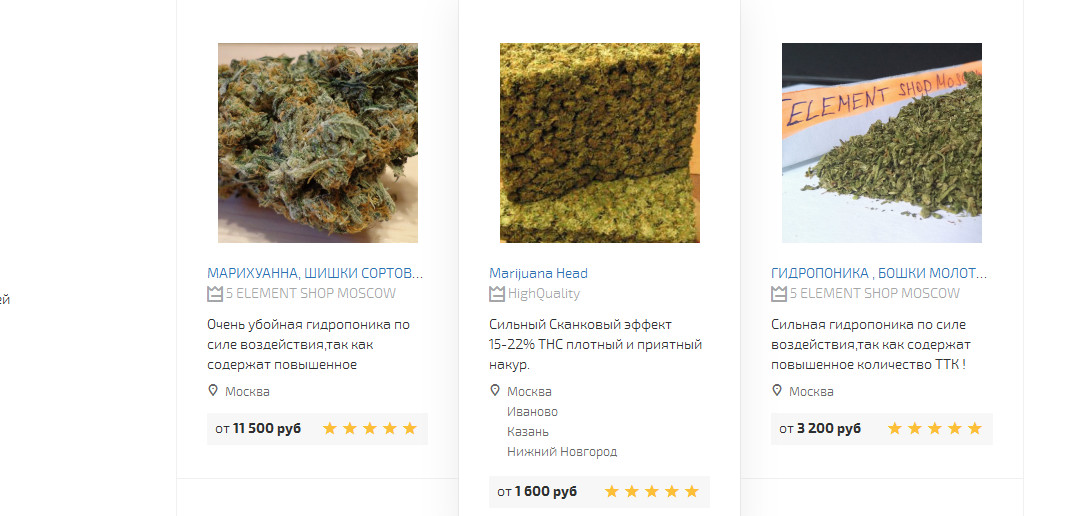Click the location pin in the first card
Screen dimensions: 1067x516
pyautogui.click(x=213, y=391)
